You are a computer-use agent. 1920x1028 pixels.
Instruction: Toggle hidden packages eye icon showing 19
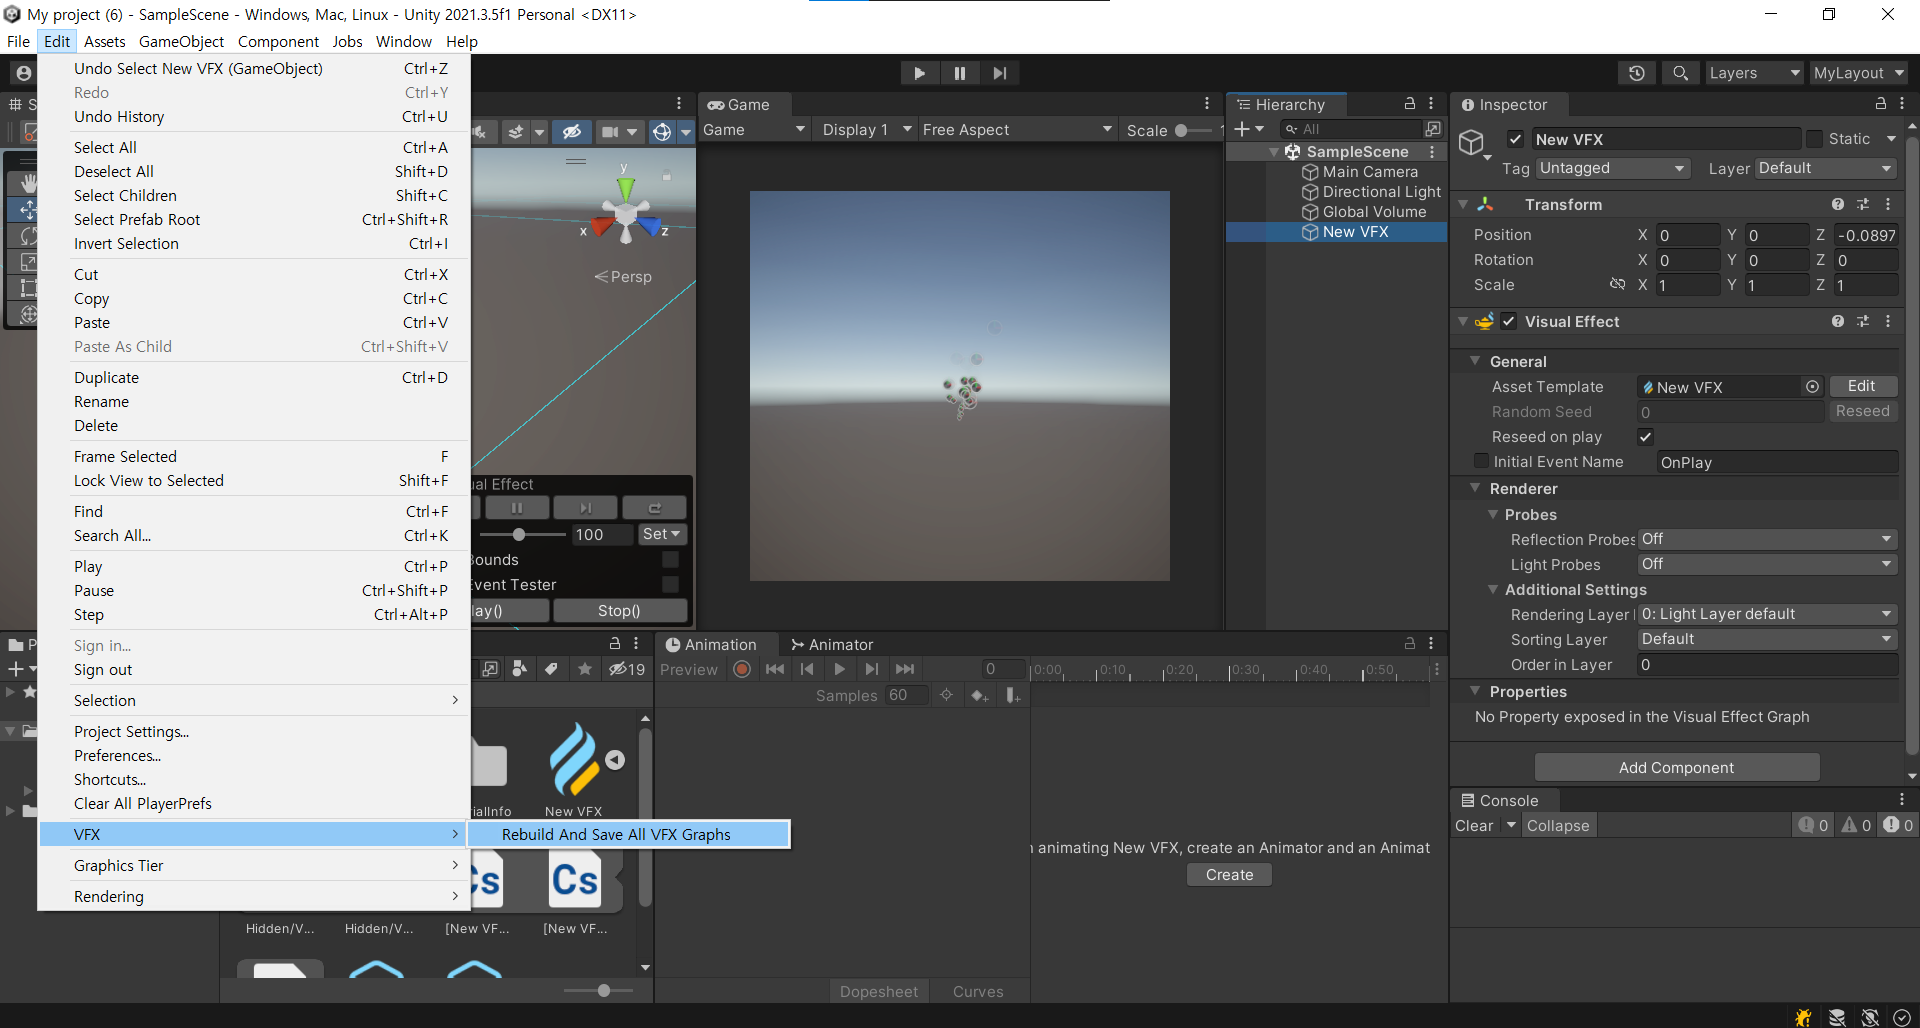tap(628, 669)
